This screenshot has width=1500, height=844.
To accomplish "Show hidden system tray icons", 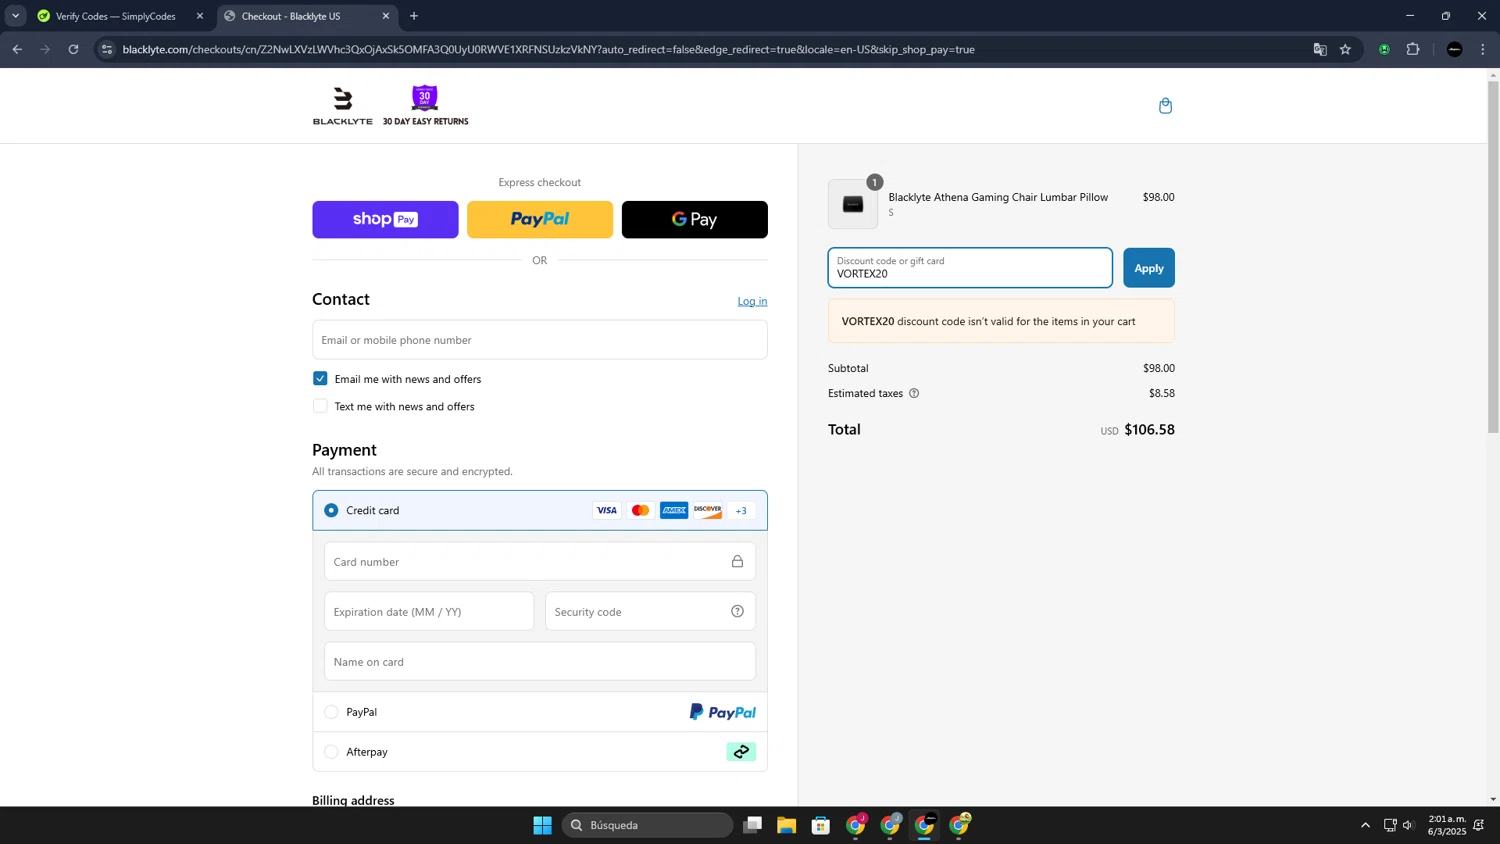I will (1365, 825).
